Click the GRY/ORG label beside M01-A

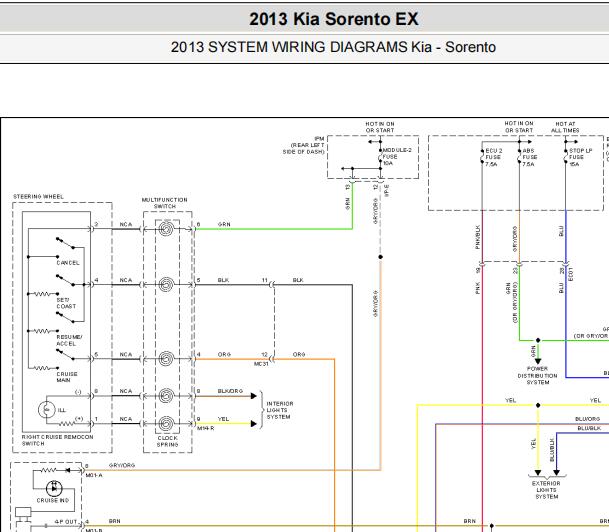[x=122, y=465]
